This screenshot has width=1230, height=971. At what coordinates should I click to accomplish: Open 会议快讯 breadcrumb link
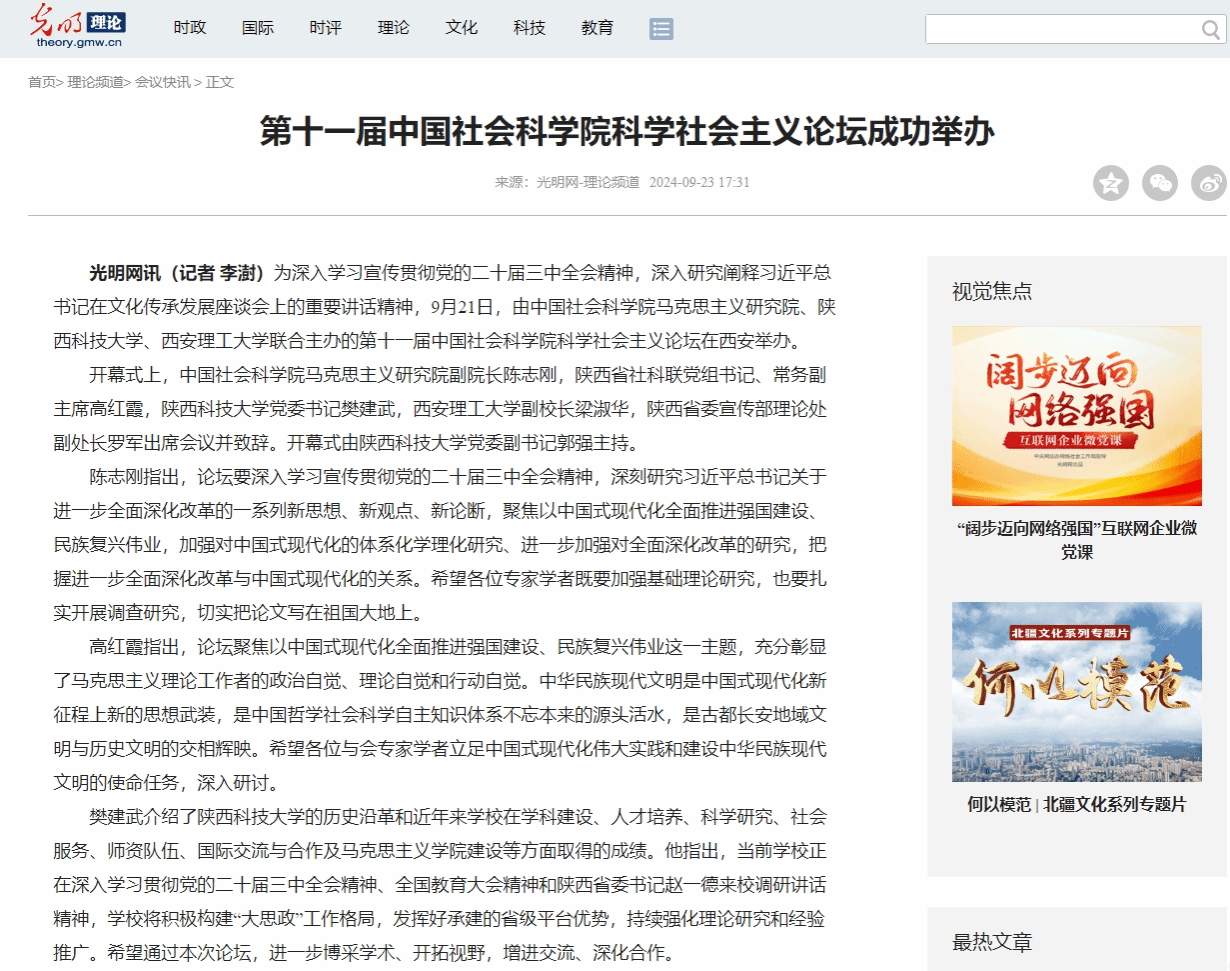point(162,82)
